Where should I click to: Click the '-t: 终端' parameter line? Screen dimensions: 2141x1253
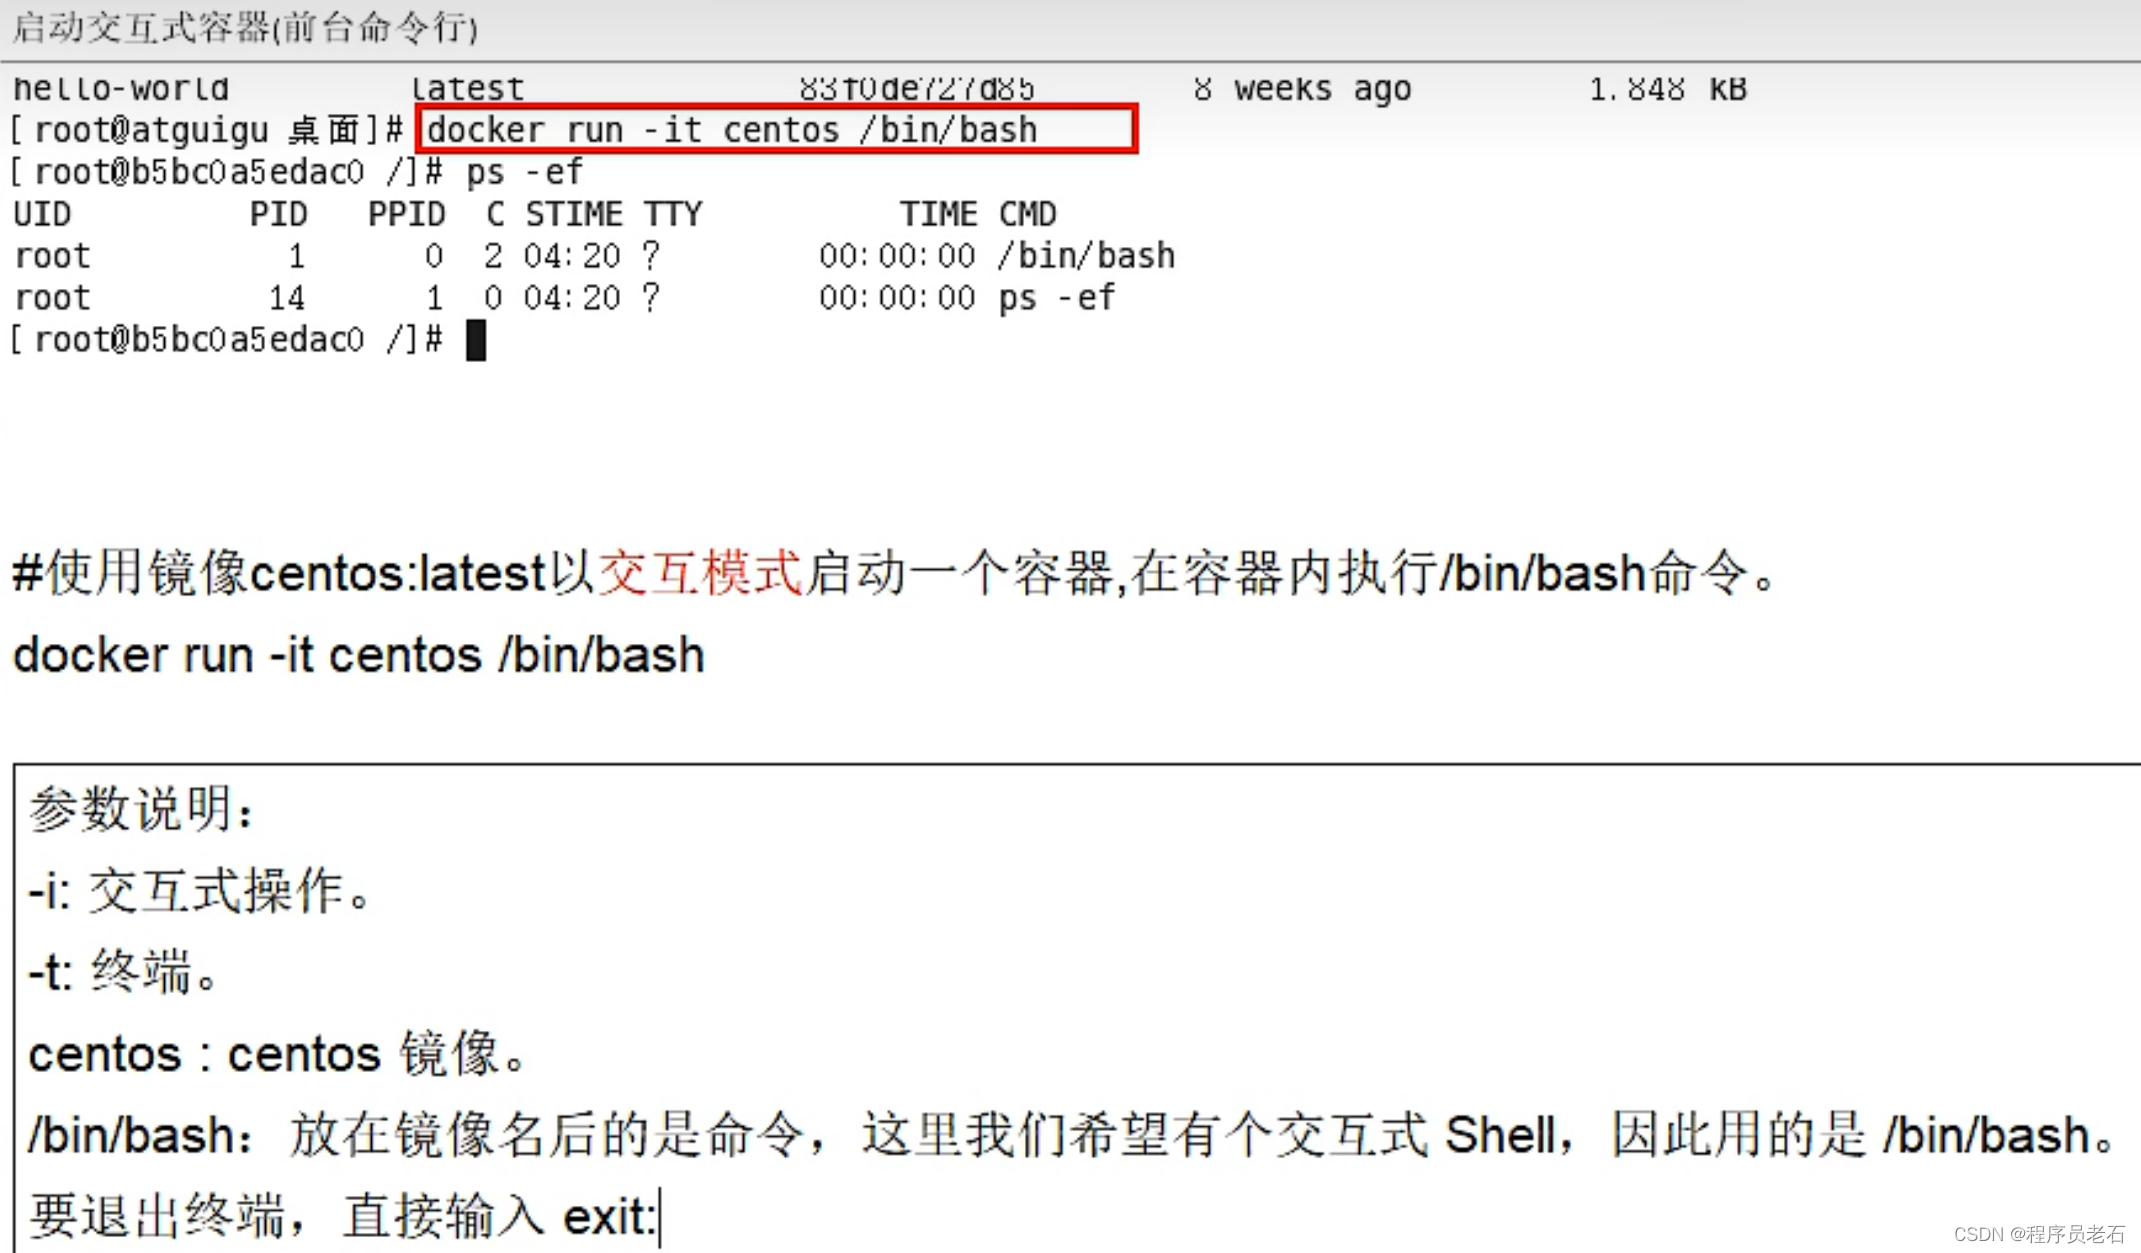coord(124,972)
